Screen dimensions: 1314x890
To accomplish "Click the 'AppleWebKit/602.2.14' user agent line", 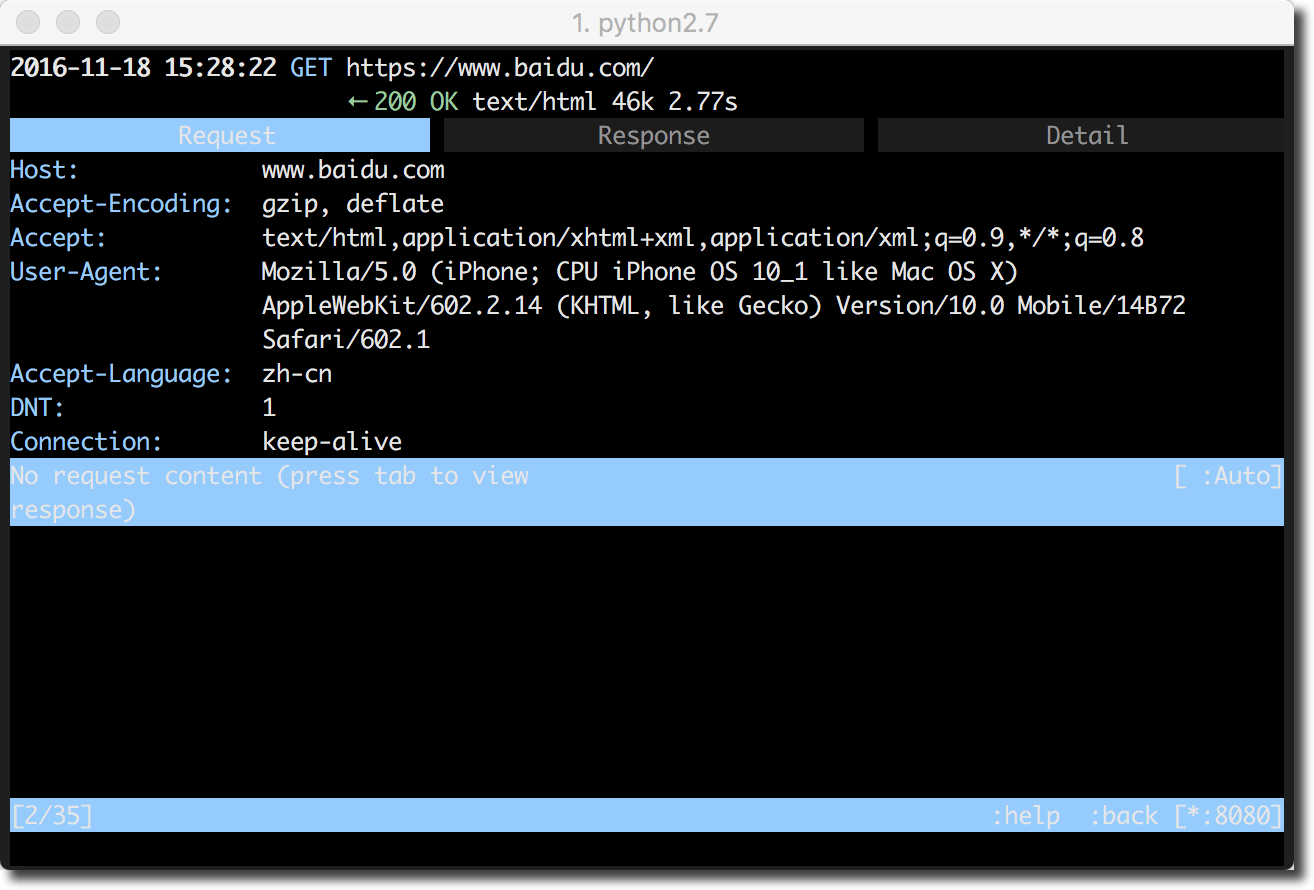I will (x=724, y=306).
